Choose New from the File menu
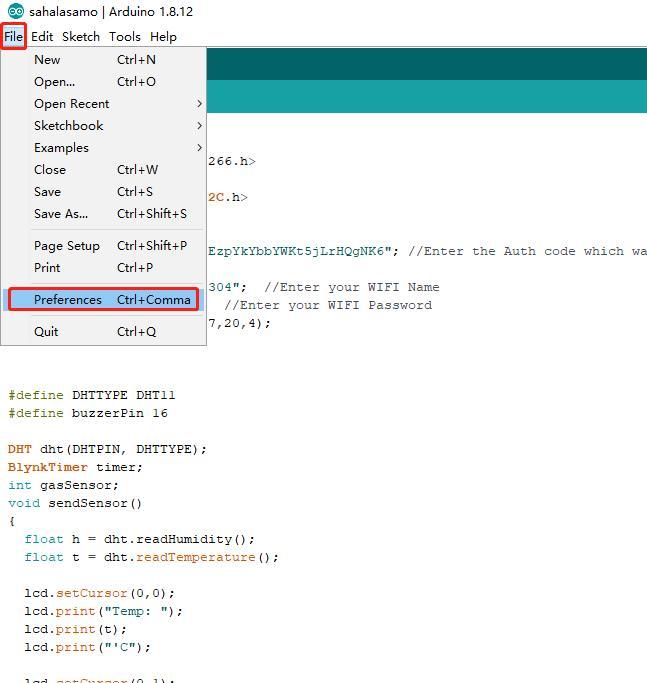The height and width of the screenshot is (683, 647). [103, 60]
